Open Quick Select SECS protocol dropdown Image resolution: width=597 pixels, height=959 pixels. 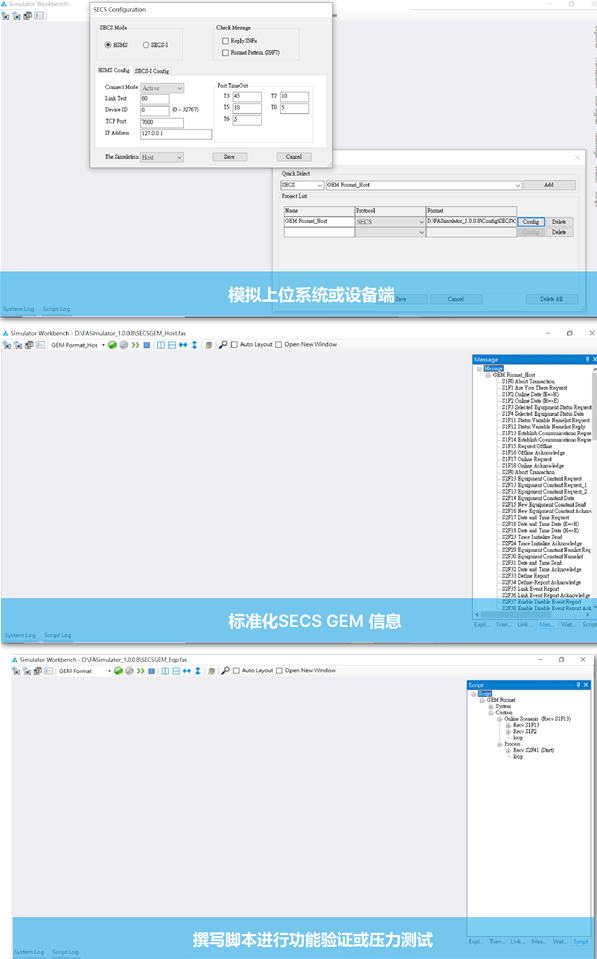point(302,185)
